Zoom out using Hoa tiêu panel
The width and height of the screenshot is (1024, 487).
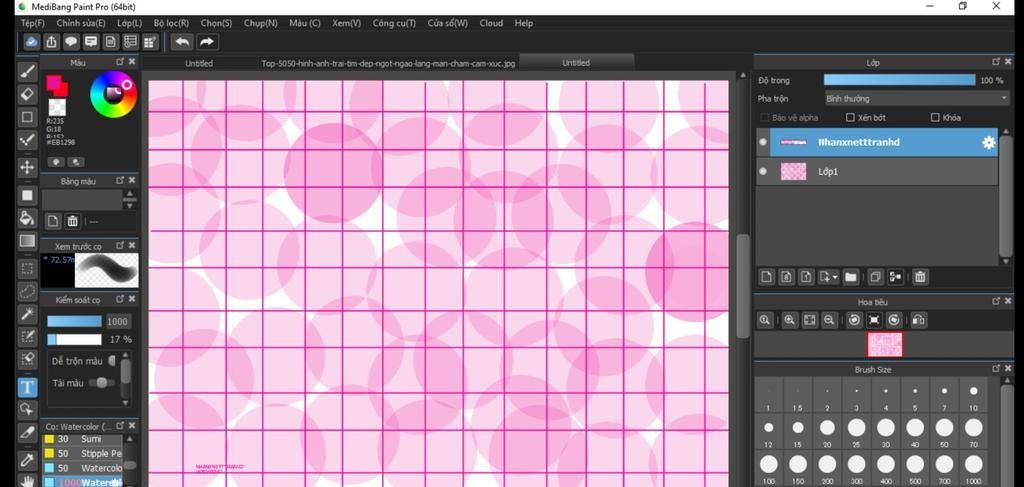click(x=829, y=320)
